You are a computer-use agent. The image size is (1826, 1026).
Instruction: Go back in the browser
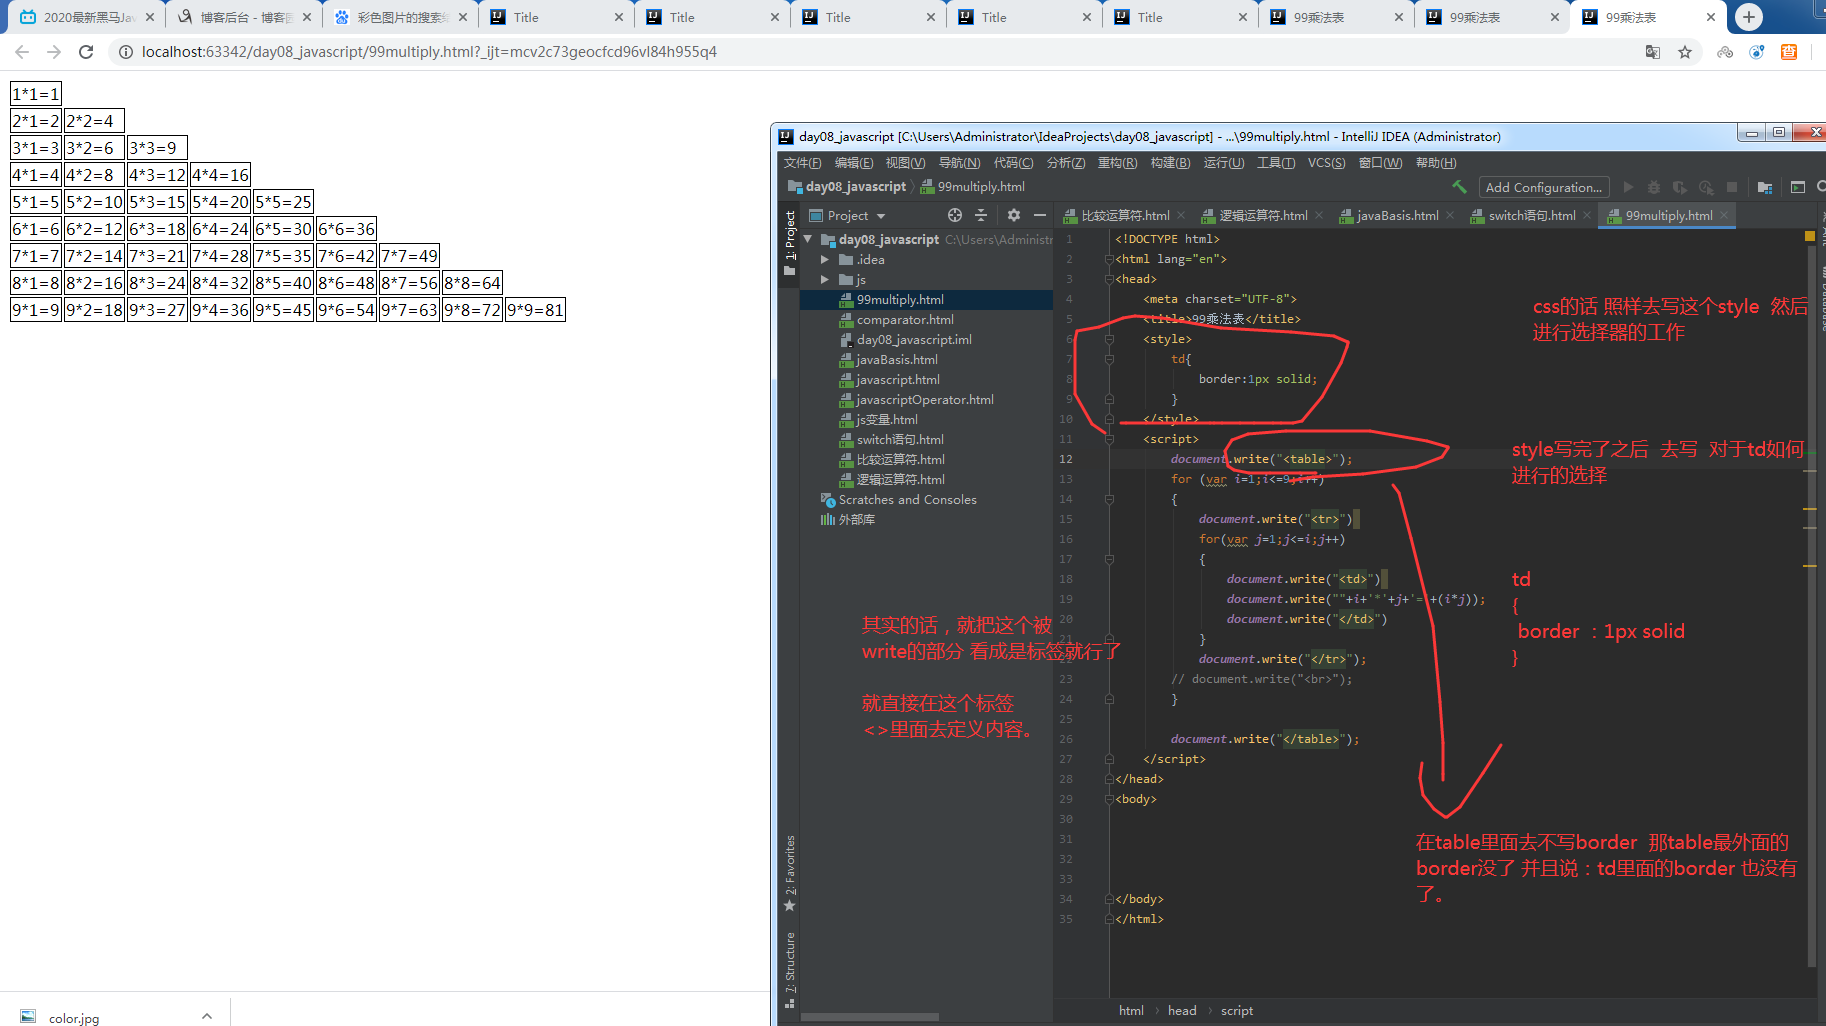pyautogui.click(x=22, y=52)
